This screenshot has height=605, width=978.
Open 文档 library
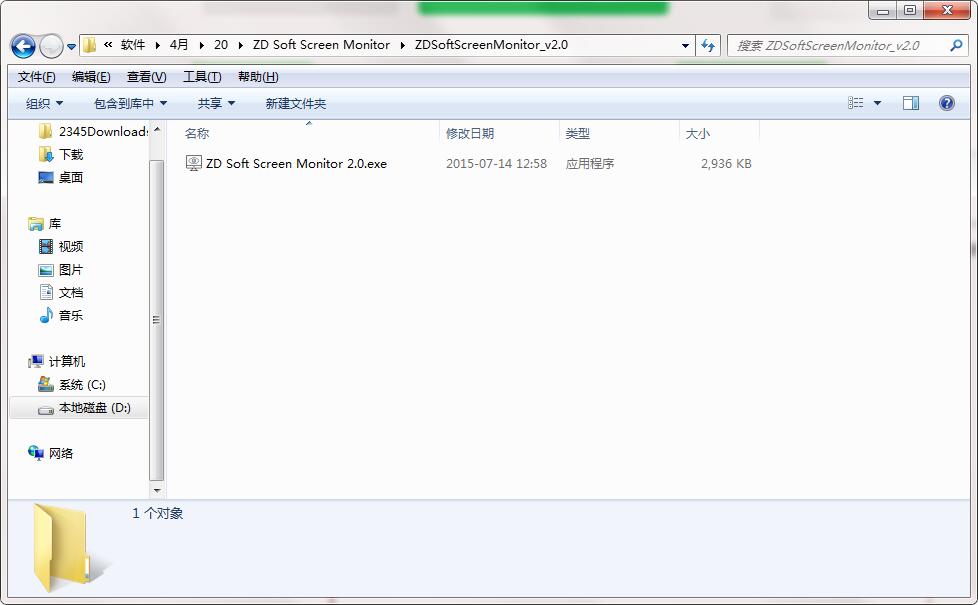point(61,293)
